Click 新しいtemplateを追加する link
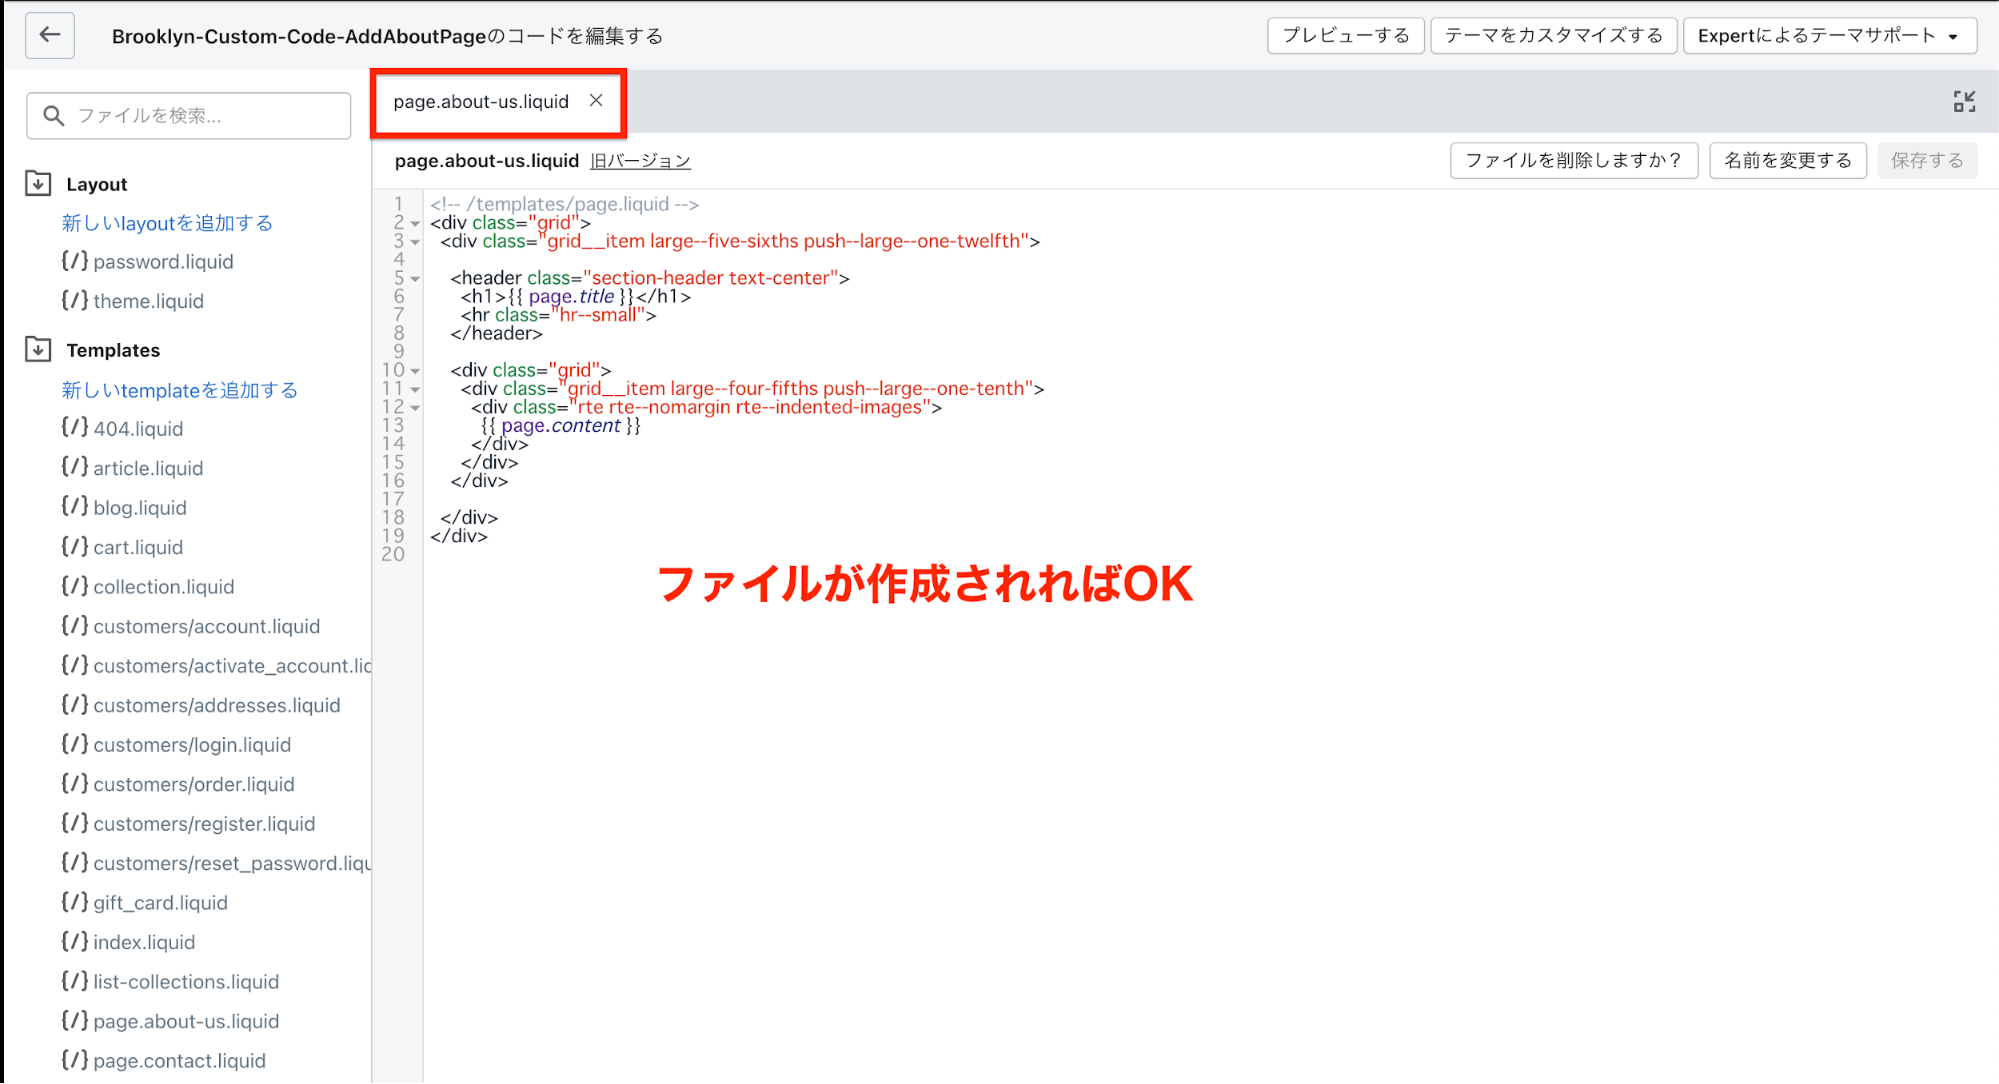This screenshot has height=1084, width=1999. pyautogui.click(x=180, y=390)
